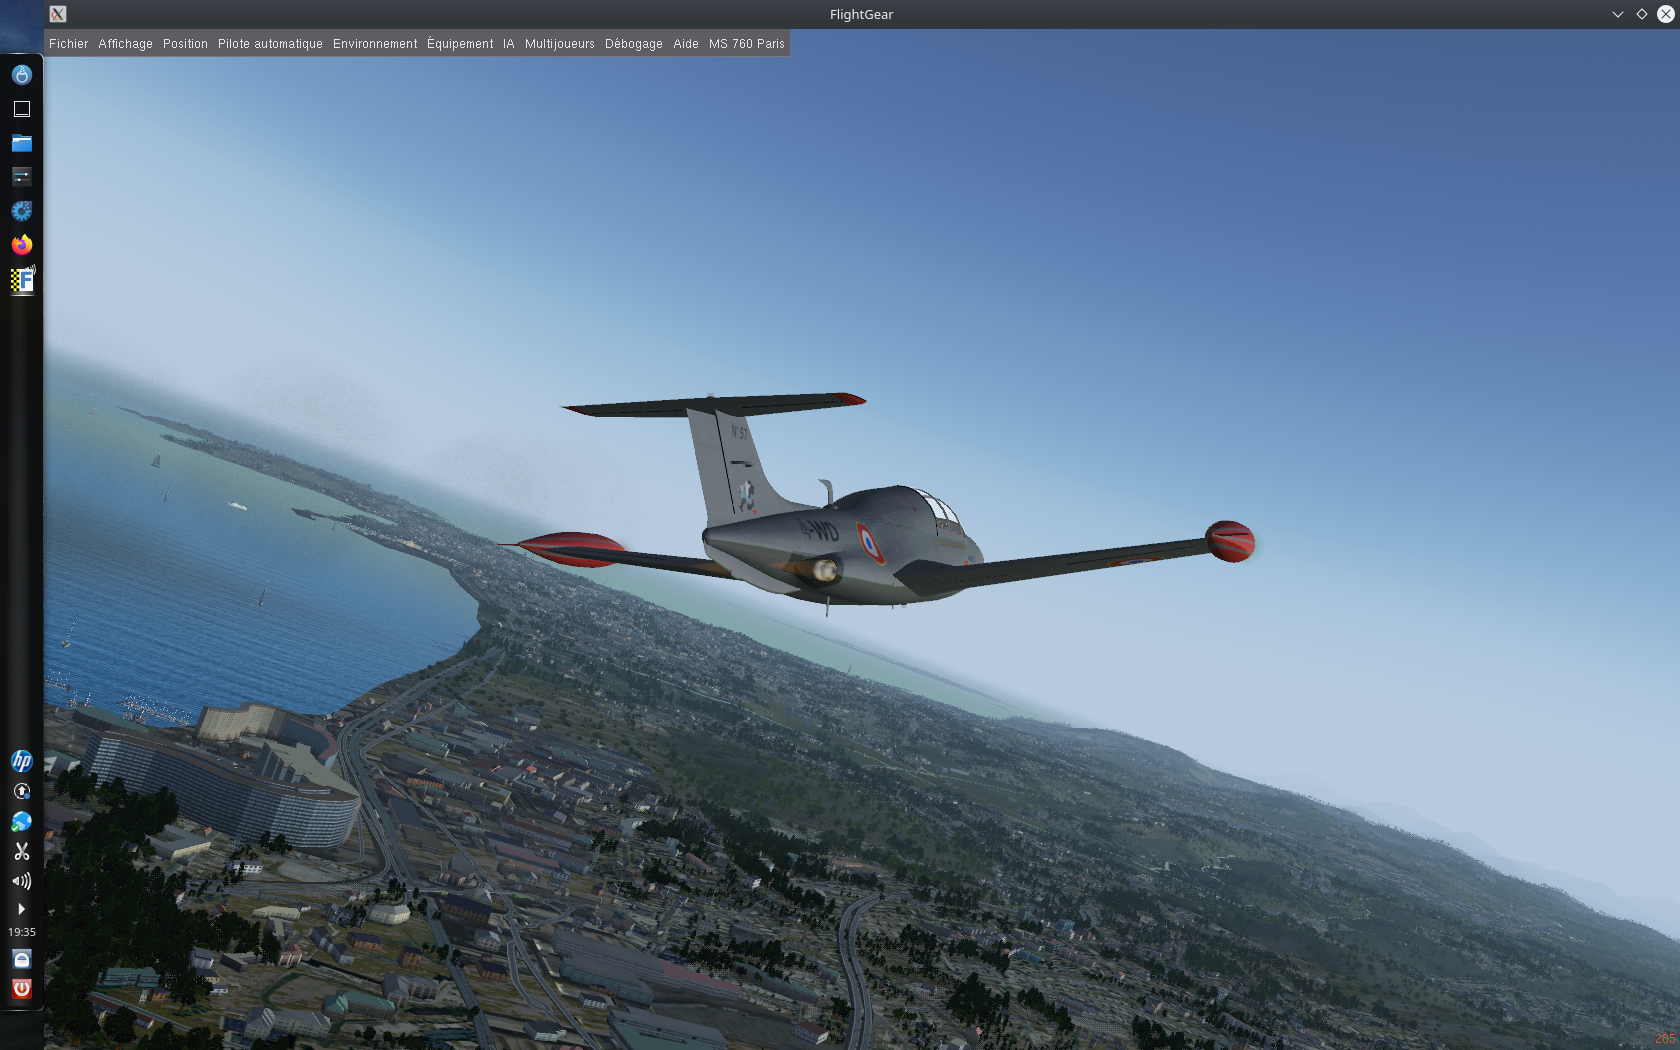
Task: Minimize the FlightGear window
Action: point(1617,14)
